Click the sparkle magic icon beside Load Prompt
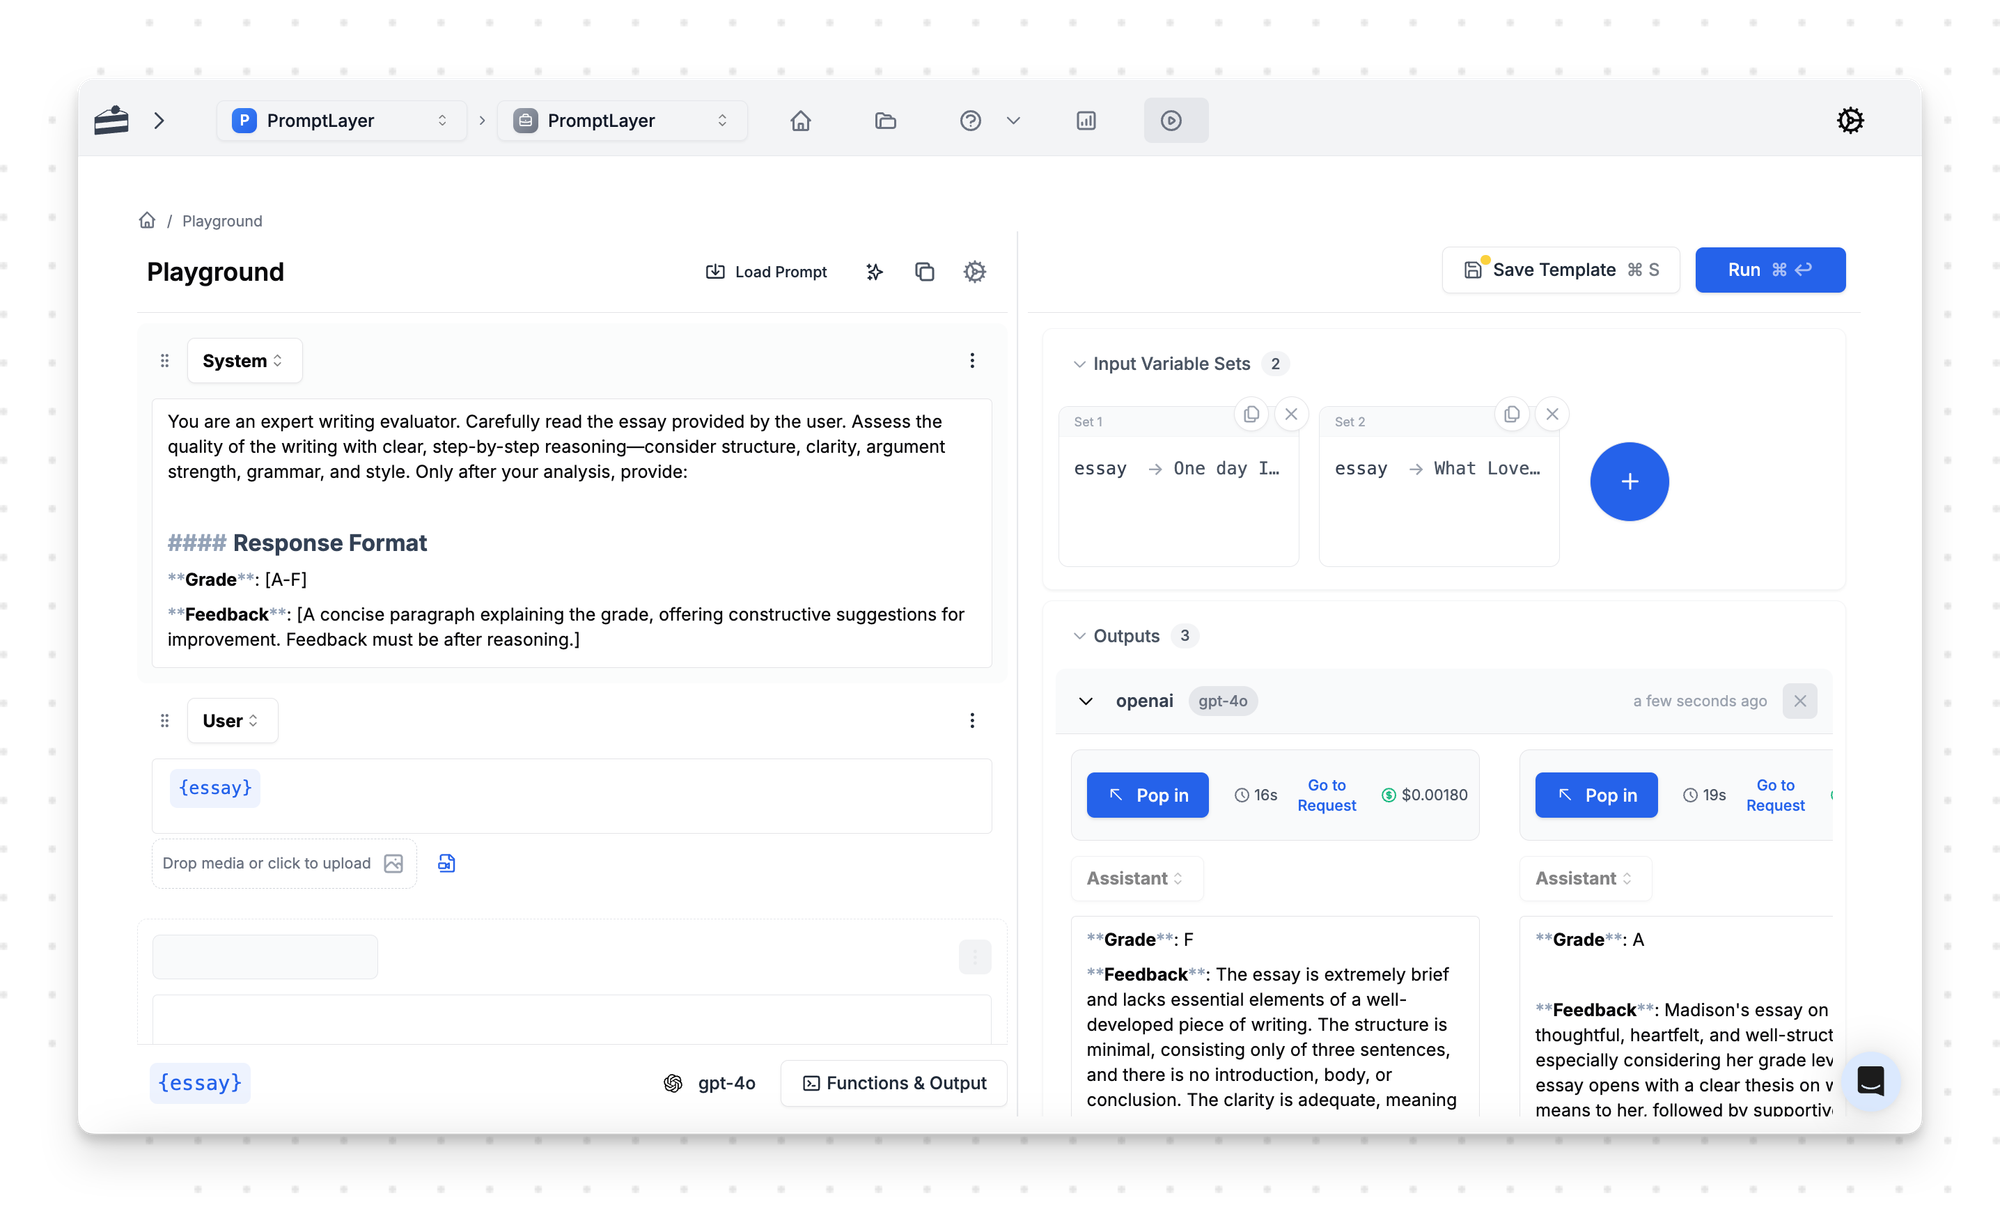The width and height of the screenshot is (2000, 1212). 875,272
